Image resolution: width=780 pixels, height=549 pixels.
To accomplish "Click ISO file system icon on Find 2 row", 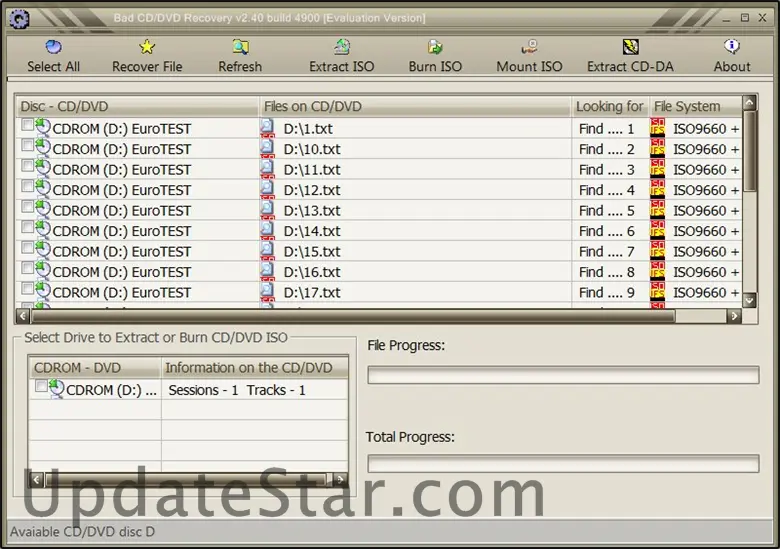I will [x=657, y=148].
